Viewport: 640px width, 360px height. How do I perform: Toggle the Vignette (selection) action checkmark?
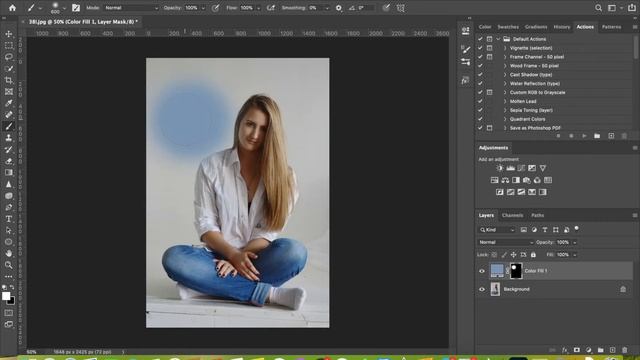tap(480, 48)
